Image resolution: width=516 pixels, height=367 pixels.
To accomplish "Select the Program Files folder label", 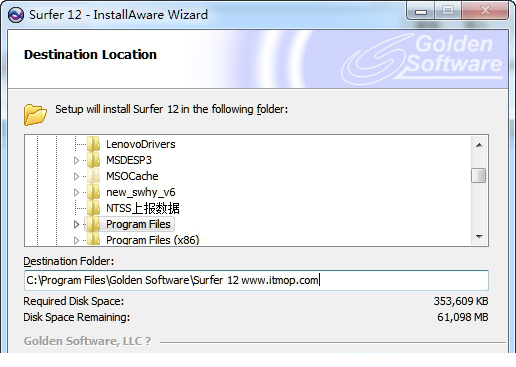I will (x=138, y=224).
